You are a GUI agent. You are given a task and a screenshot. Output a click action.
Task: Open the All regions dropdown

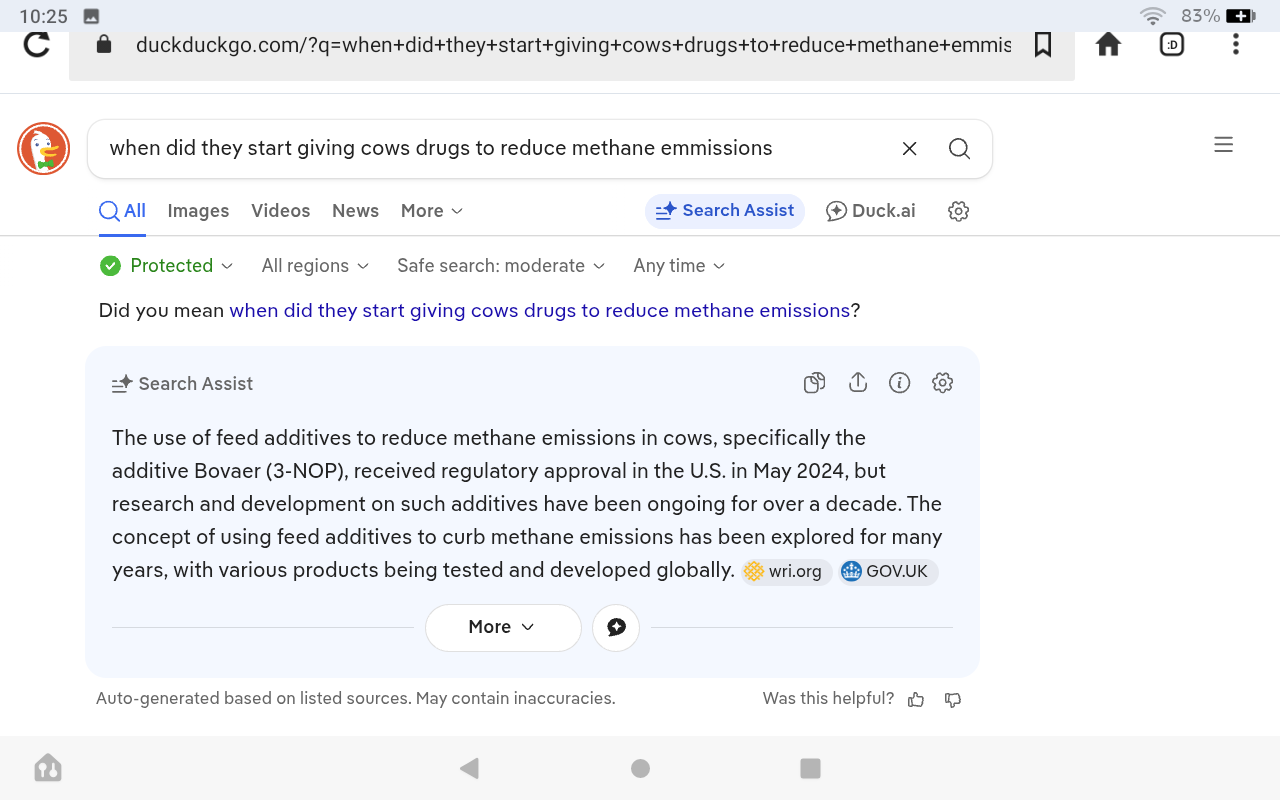click(315, 266)
